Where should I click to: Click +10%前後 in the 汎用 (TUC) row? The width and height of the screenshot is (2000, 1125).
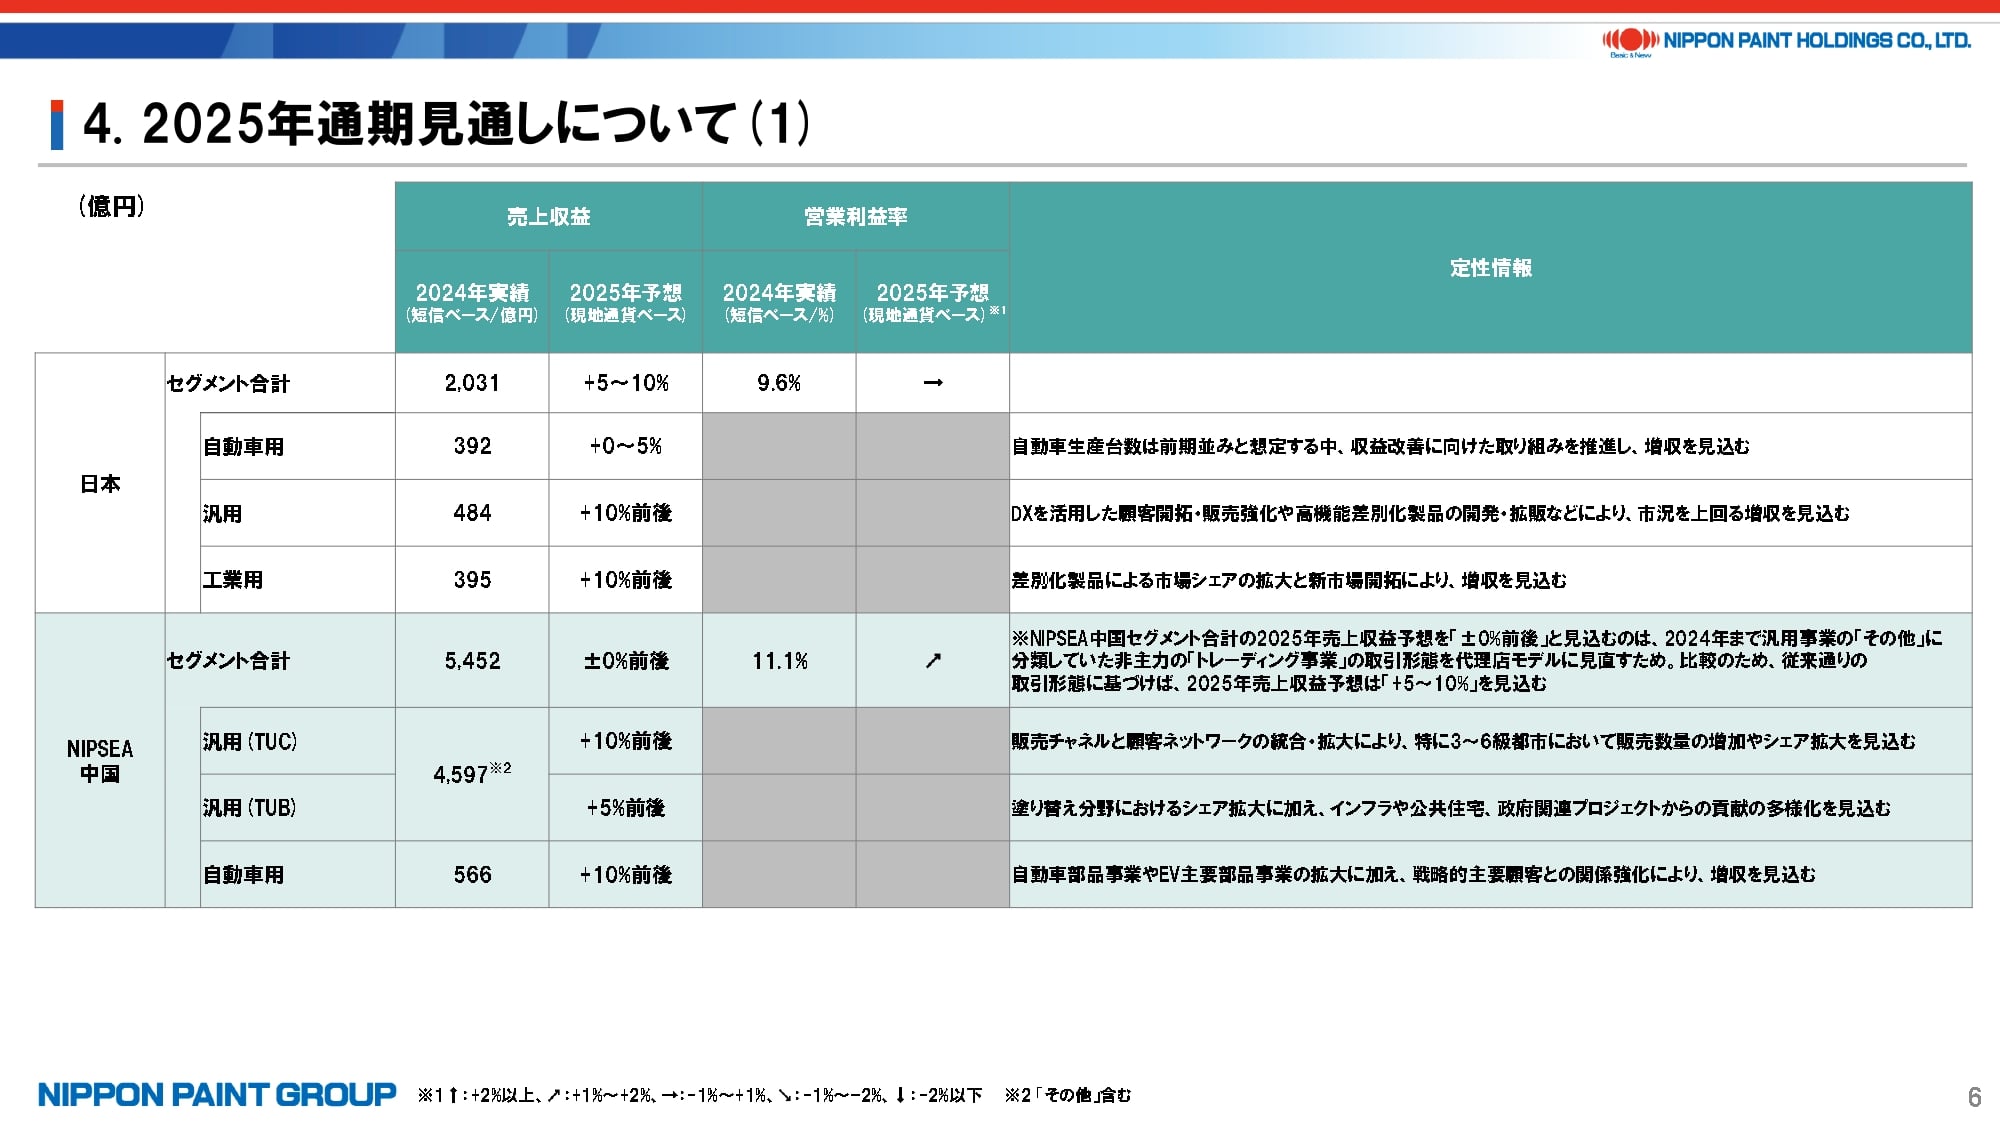(x=626, y=741)
